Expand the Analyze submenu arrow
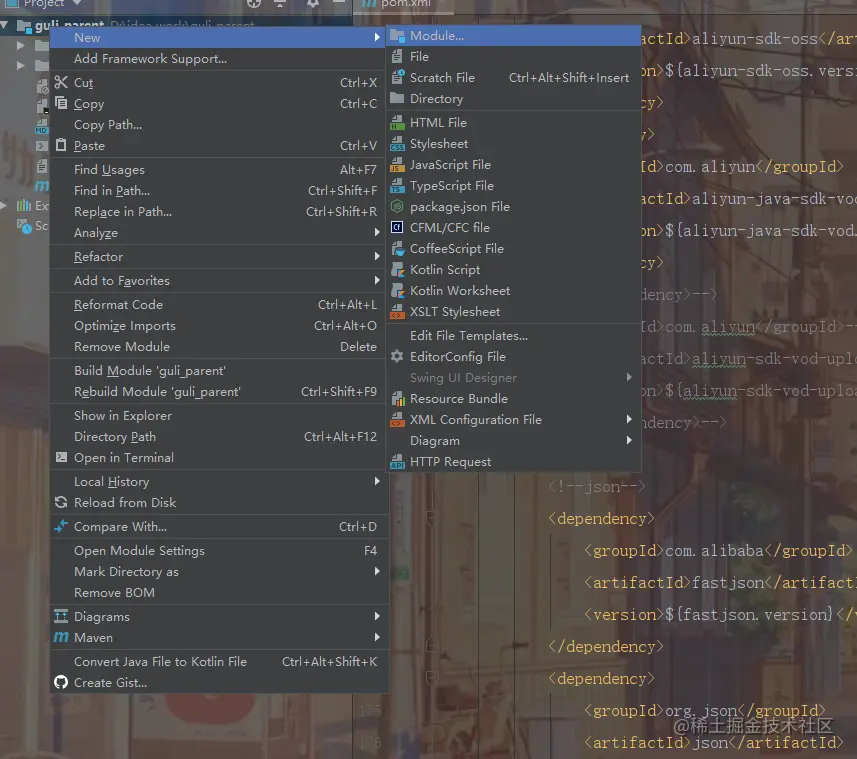Image resolution: width=857 pixels, height=759 pixels. click(x=377, y=233)
